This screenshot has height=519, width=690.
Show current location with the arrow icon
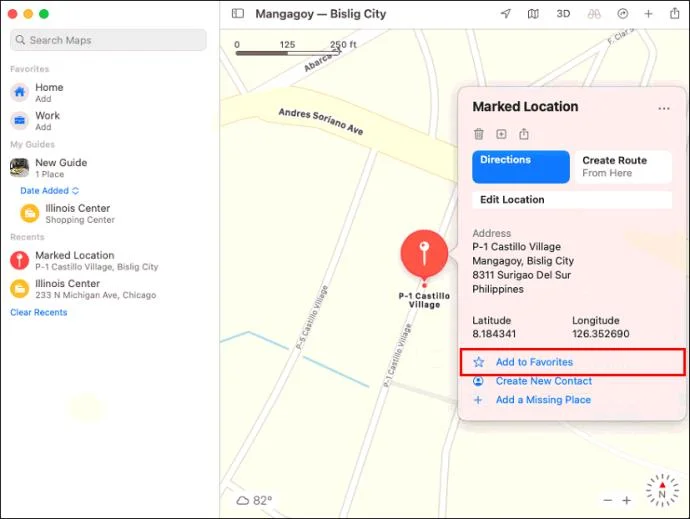[506, 14]
